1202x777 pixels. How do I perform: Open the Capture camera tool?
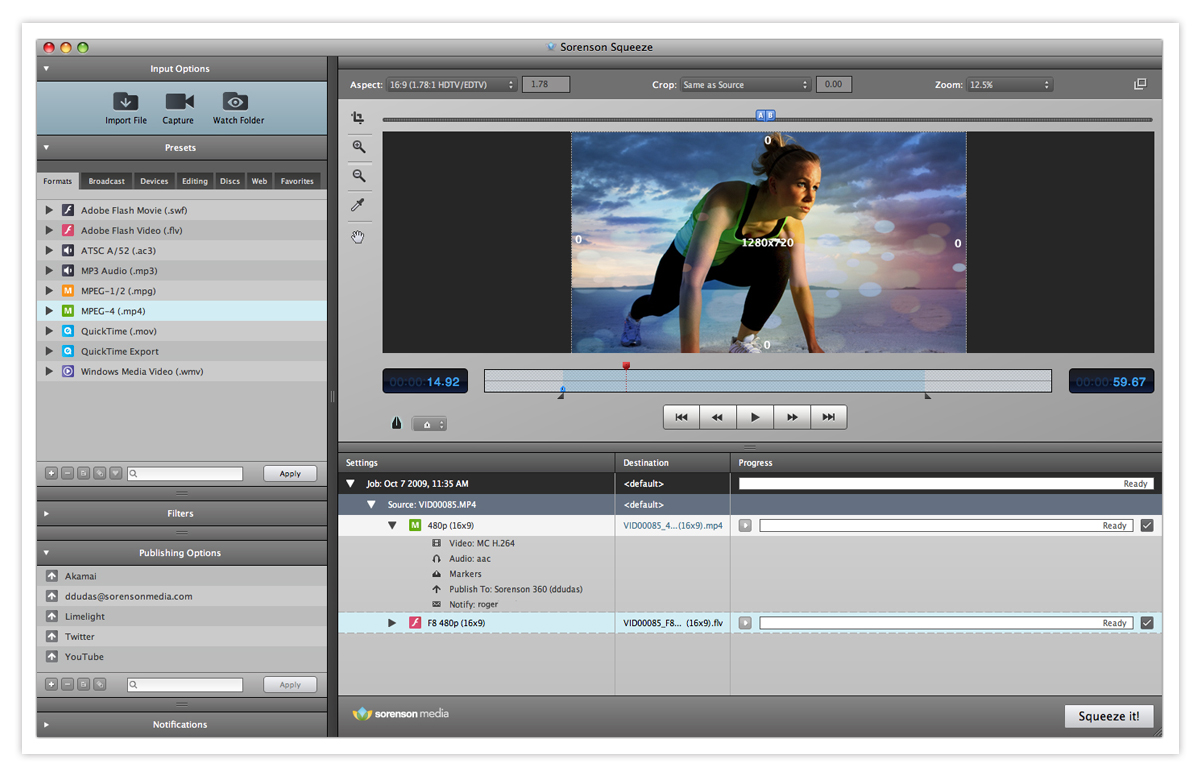tap(179, 101)
